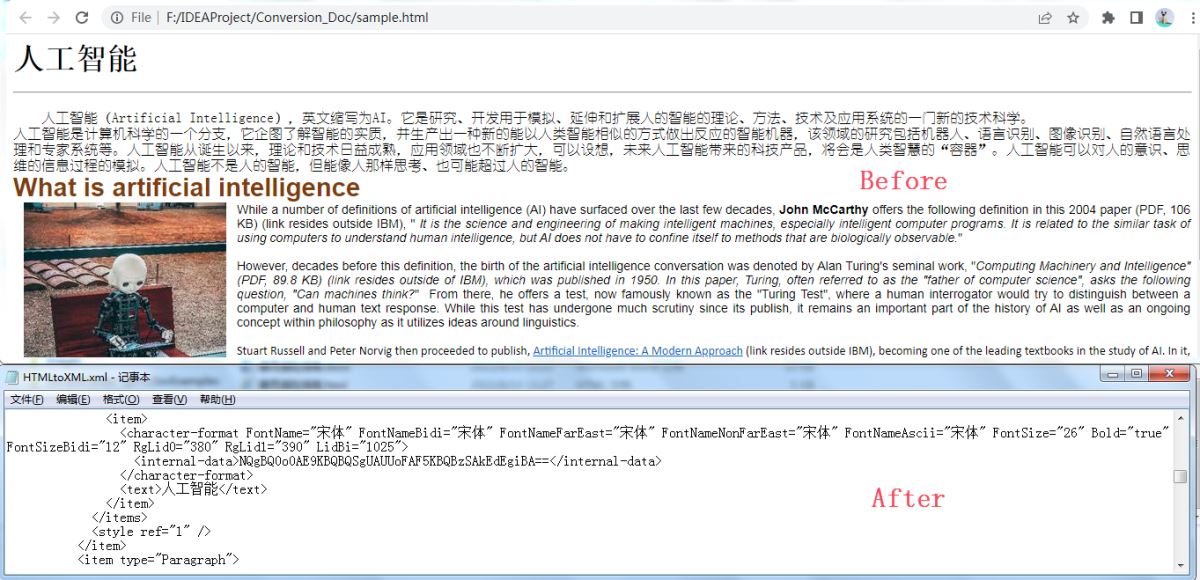Click Notepad's vertical scrollbar thumb
The height and width of the screenshot is (580, 1200).
(x=1180, y=476)
